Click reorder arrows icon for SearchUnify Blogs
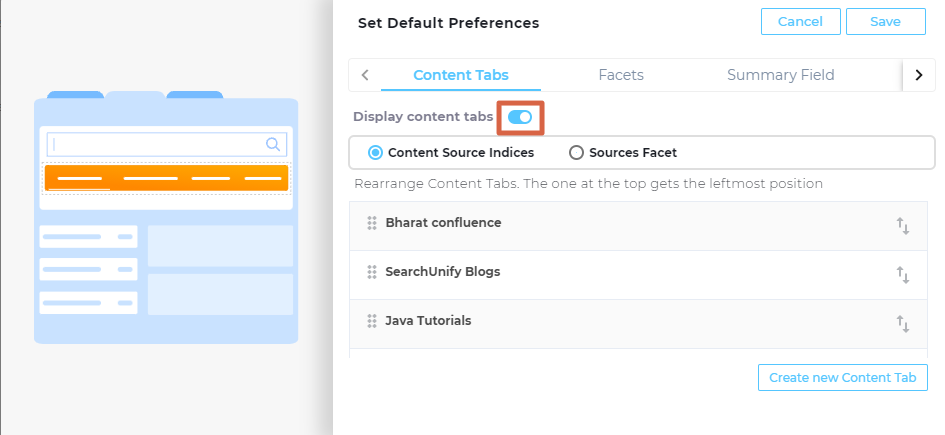 coord(902,275)
